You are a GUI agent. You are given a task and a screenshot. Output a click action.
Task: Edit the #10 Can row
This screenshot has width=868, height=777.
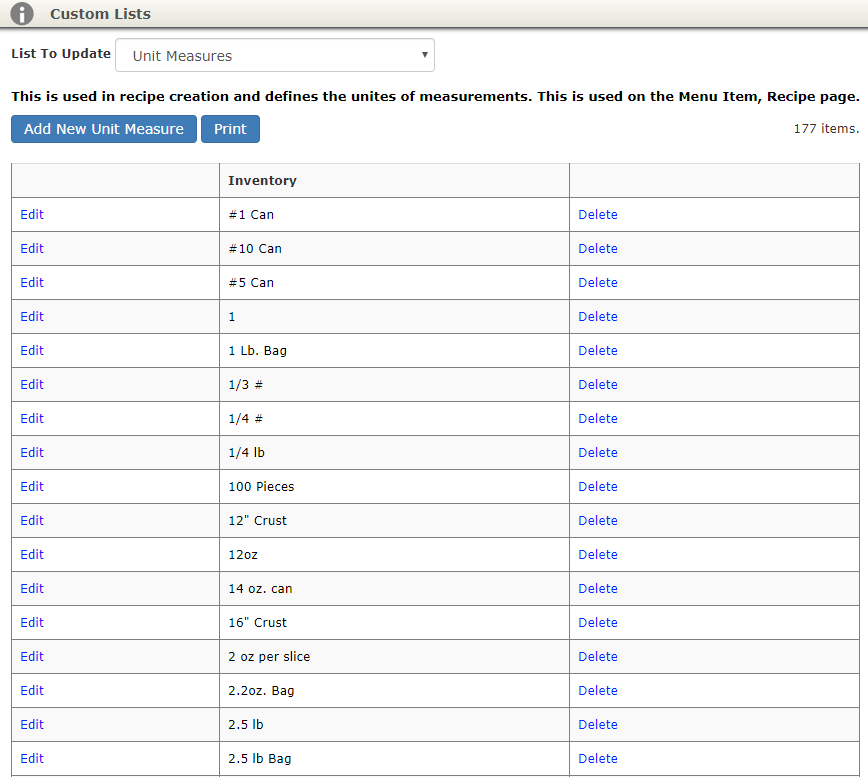click(x=32, y=248)
